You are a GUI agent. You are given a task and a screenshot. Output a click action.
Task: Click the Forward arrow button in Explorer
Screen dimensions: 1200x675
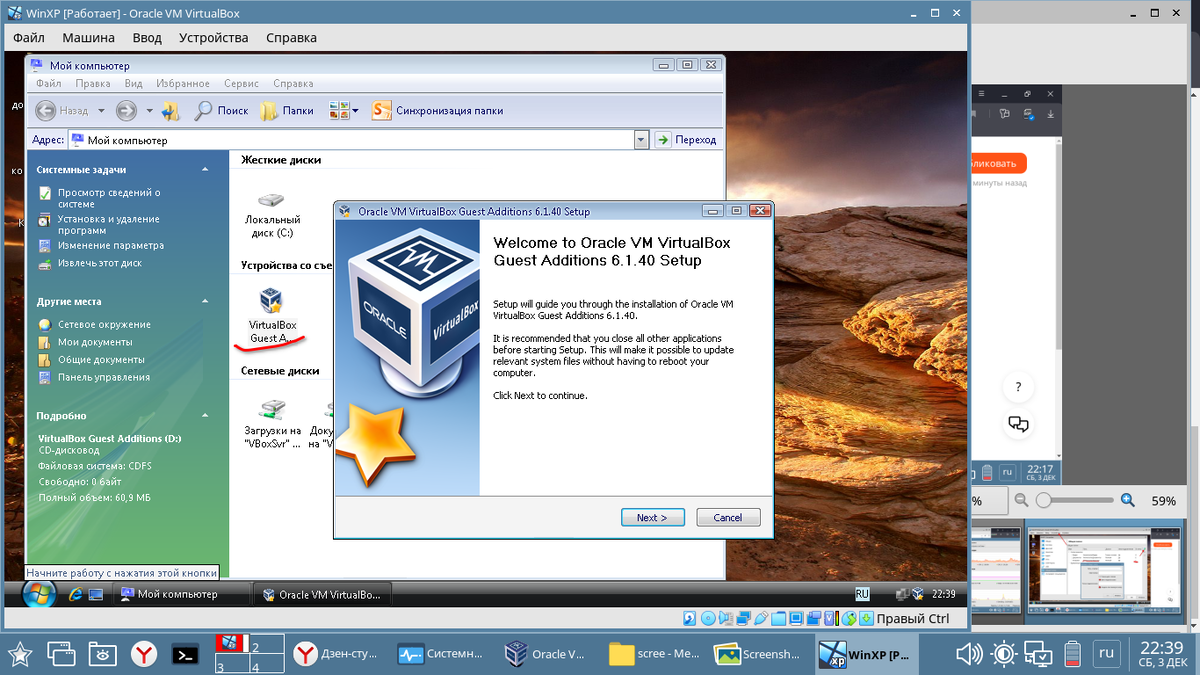point(126,111)
